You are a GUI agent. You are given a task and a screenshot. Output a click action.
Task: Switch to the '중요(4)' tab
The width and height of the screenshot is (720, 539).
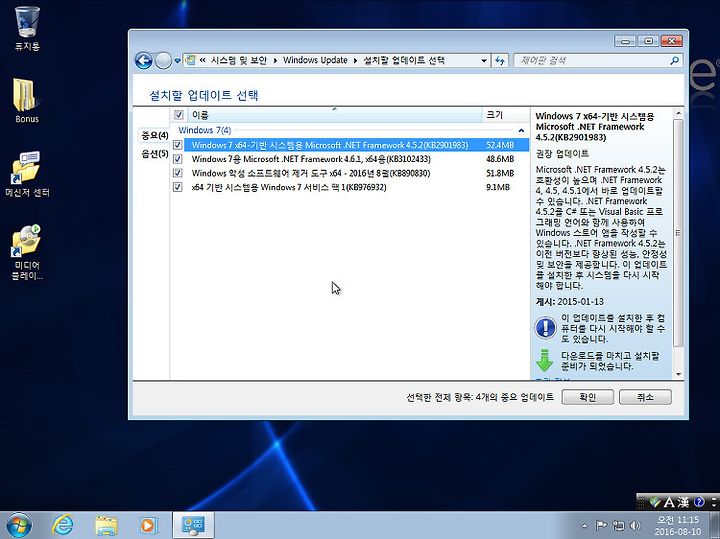pyautogui.click(x=155, y=135)
